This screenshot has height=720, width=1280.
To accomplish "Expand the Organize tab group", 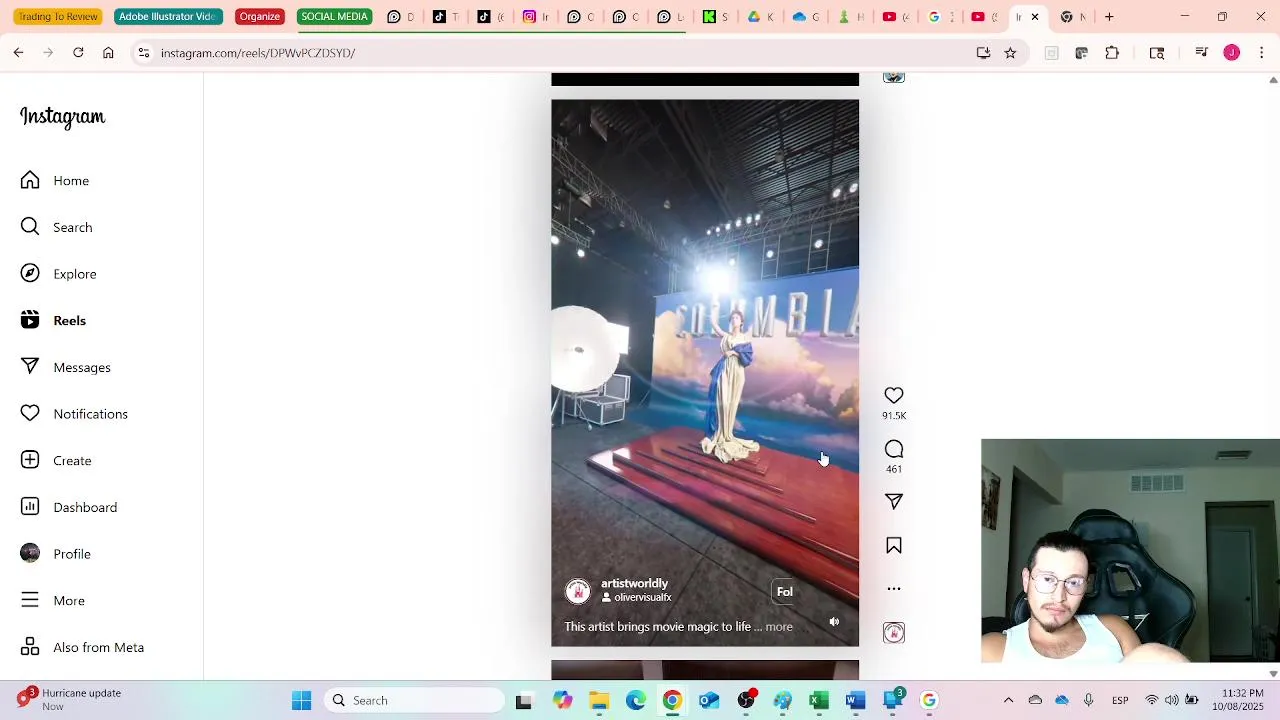I will [x=259, y=17].
